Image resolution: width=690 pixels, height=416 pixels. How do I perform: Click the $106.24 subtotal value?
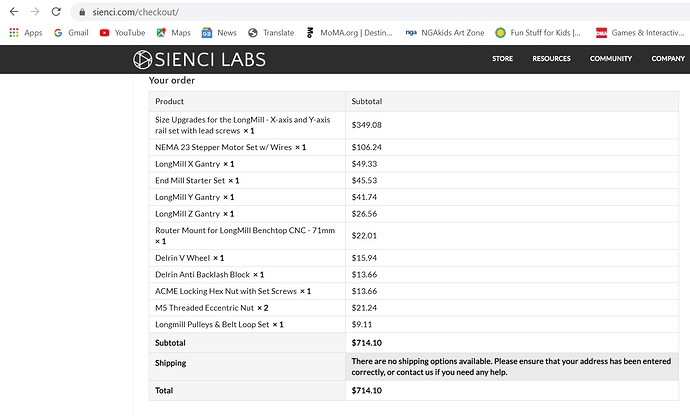coord(367,147)
